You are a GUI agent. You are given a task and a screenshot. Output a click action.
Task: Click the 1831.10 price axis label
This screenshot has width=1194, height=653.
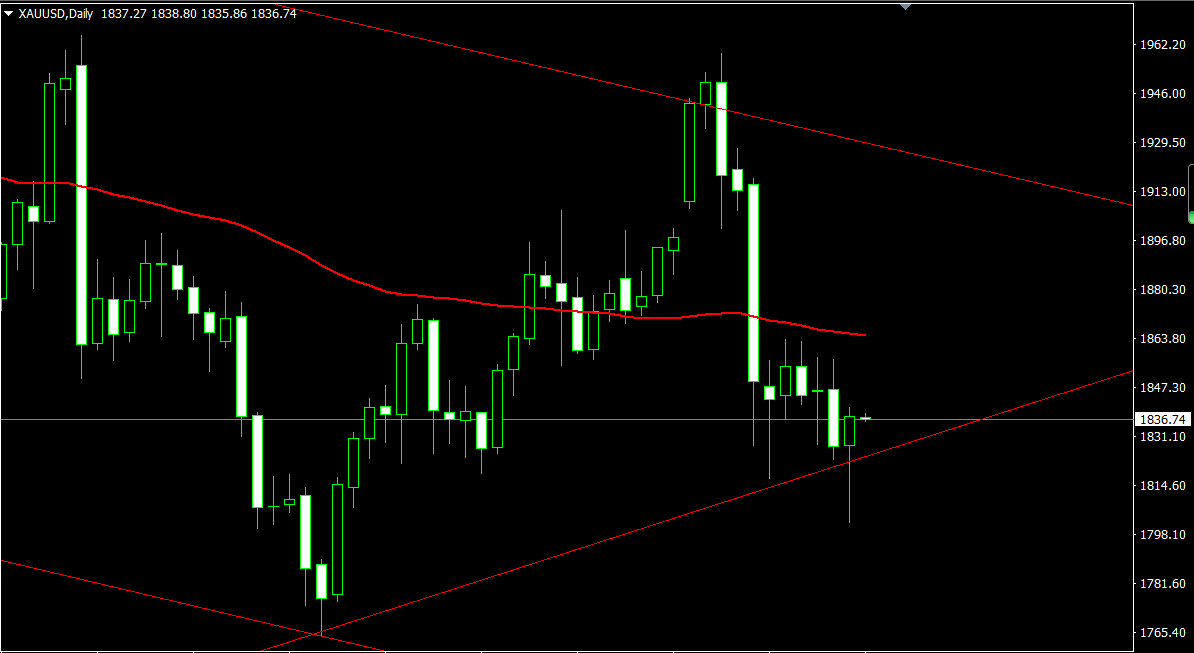pyautogui.click(x=1162, y=436)
